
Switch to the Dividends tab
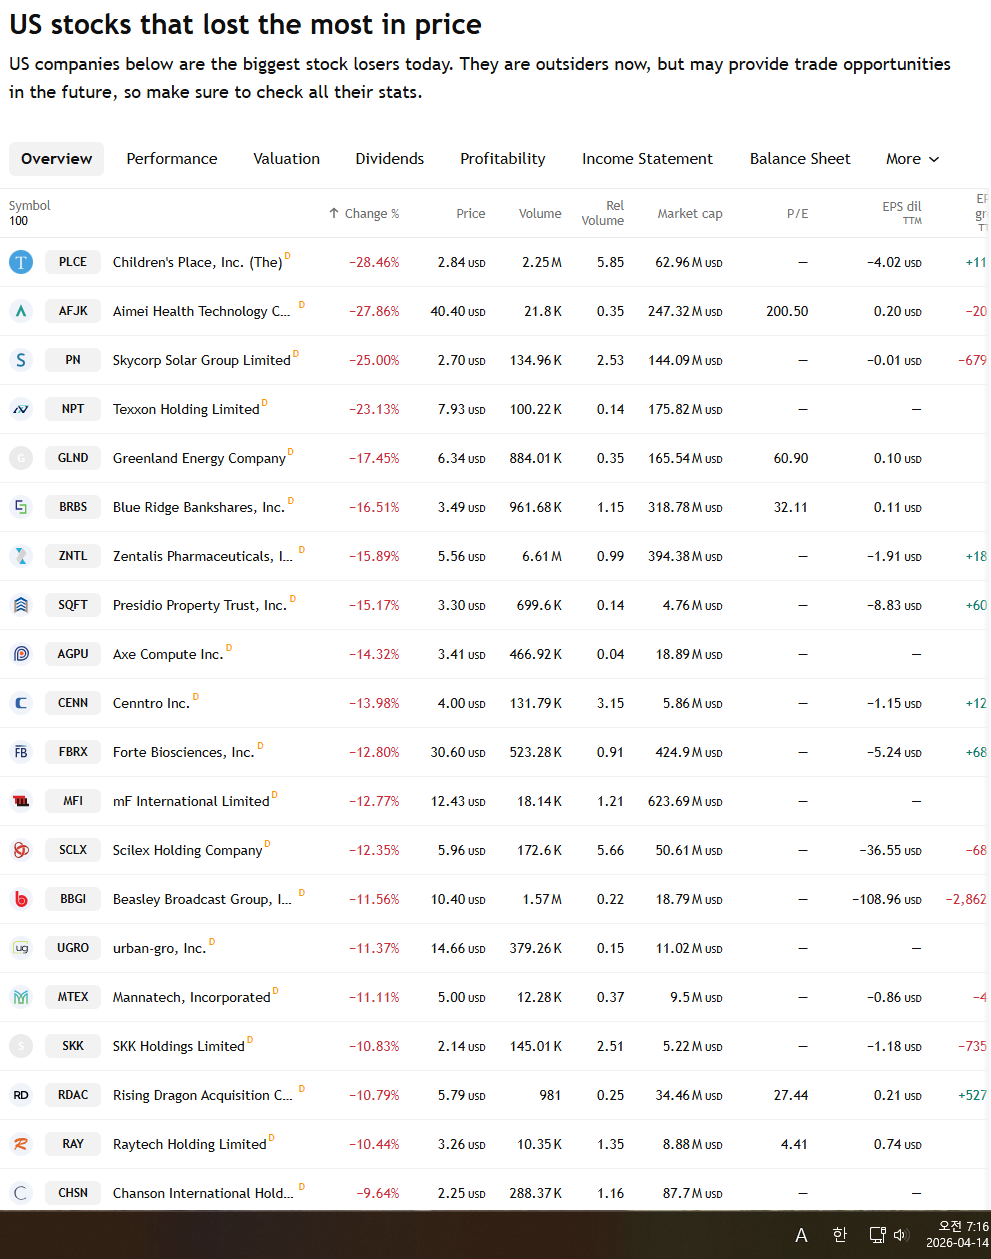click(390, 159)
